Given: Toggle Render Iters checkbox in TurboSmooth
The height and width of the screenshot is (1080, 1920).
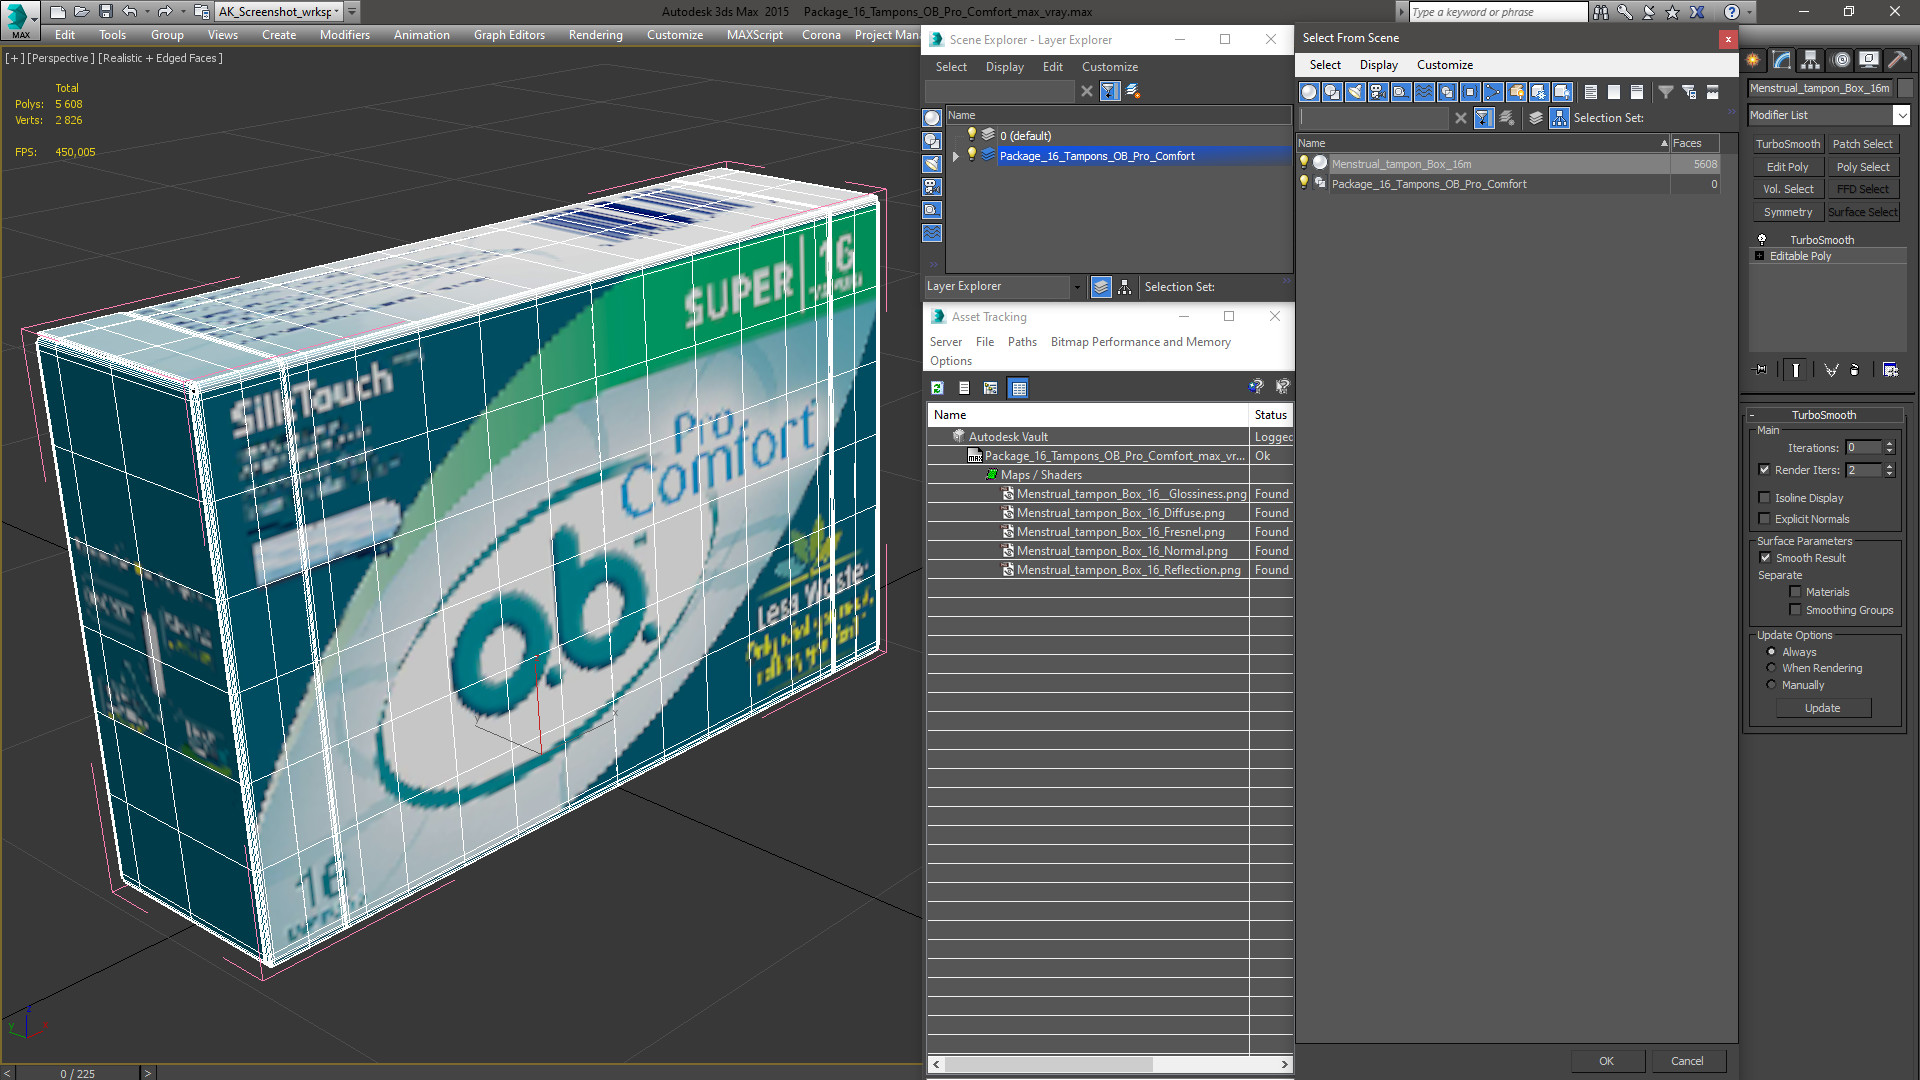Looking at the screenshot, I should tap(1765, 470).
